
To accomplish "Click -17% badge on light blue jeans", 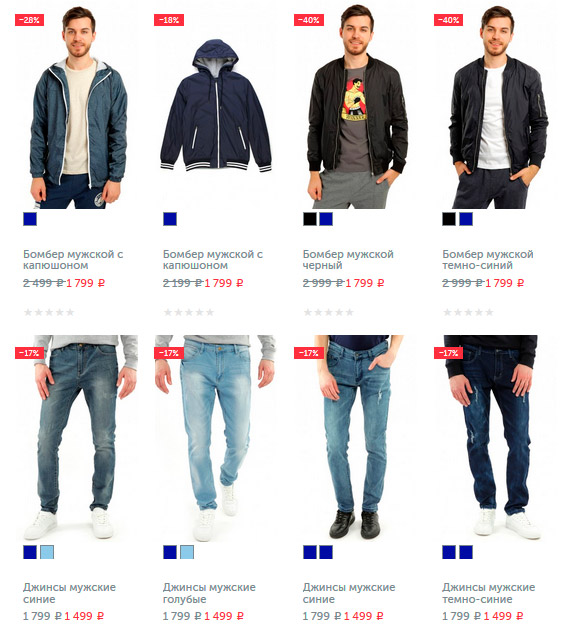I will click(169, 353).
